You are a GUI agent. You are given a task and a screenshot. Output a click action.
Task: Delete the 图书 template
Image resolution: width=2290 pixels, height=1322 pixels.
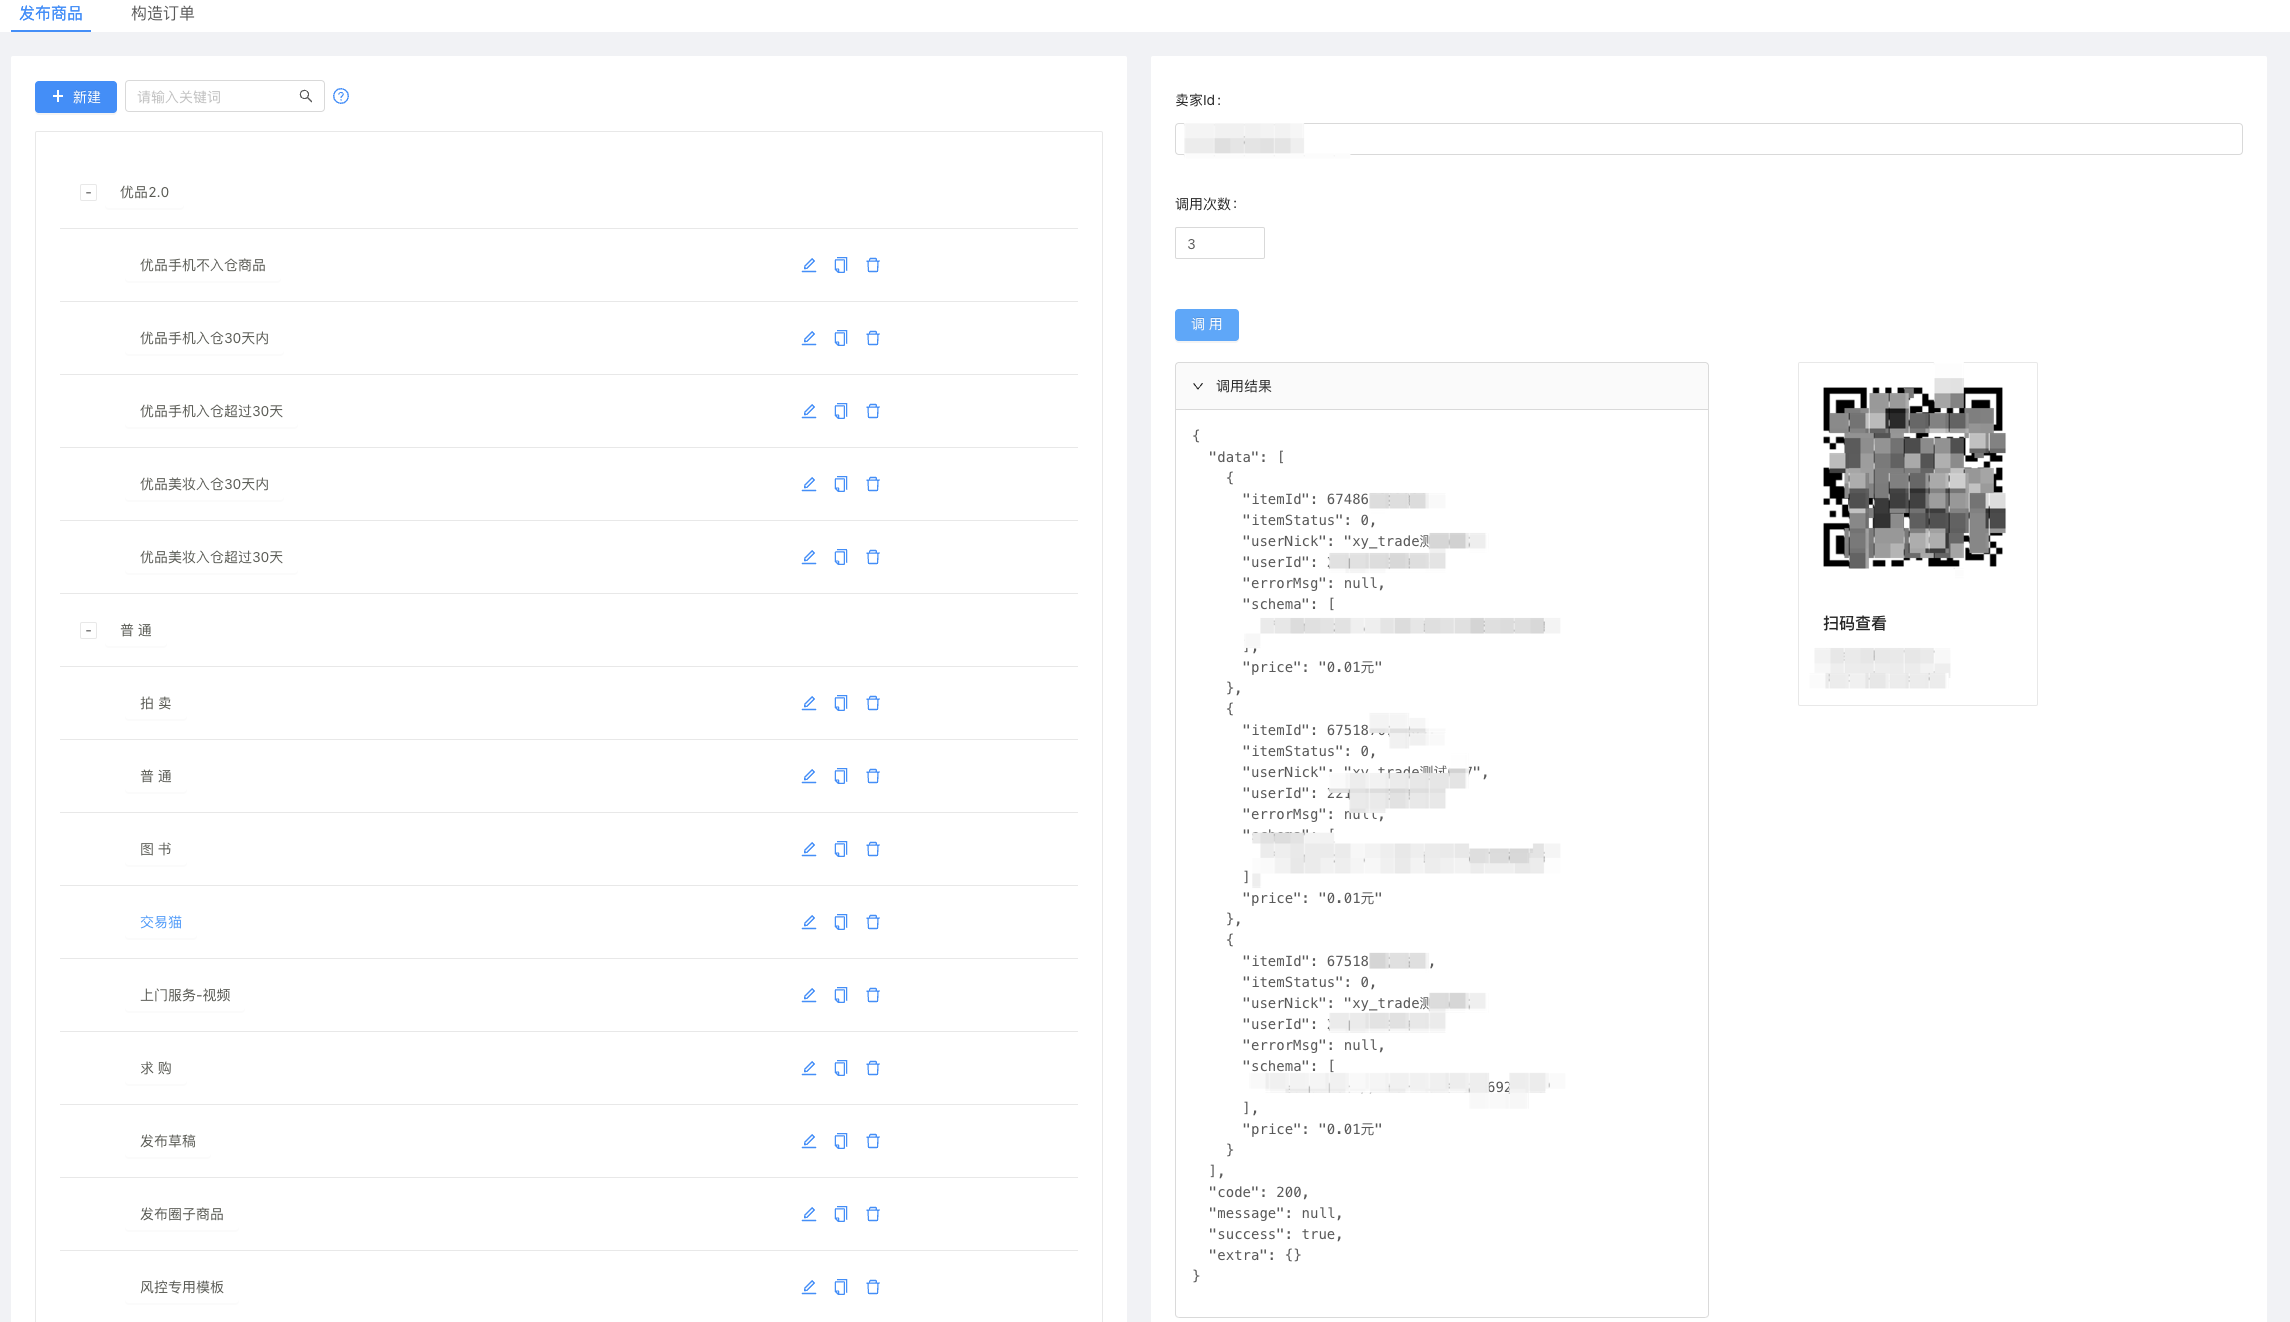[x=873, y=849]
